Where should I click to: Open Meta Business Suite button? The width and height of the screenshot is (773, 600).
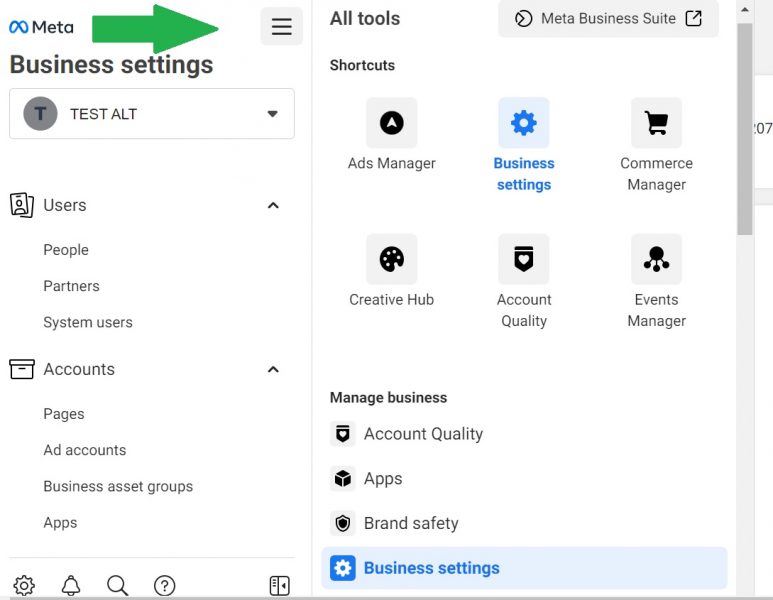tap(608, 19)
